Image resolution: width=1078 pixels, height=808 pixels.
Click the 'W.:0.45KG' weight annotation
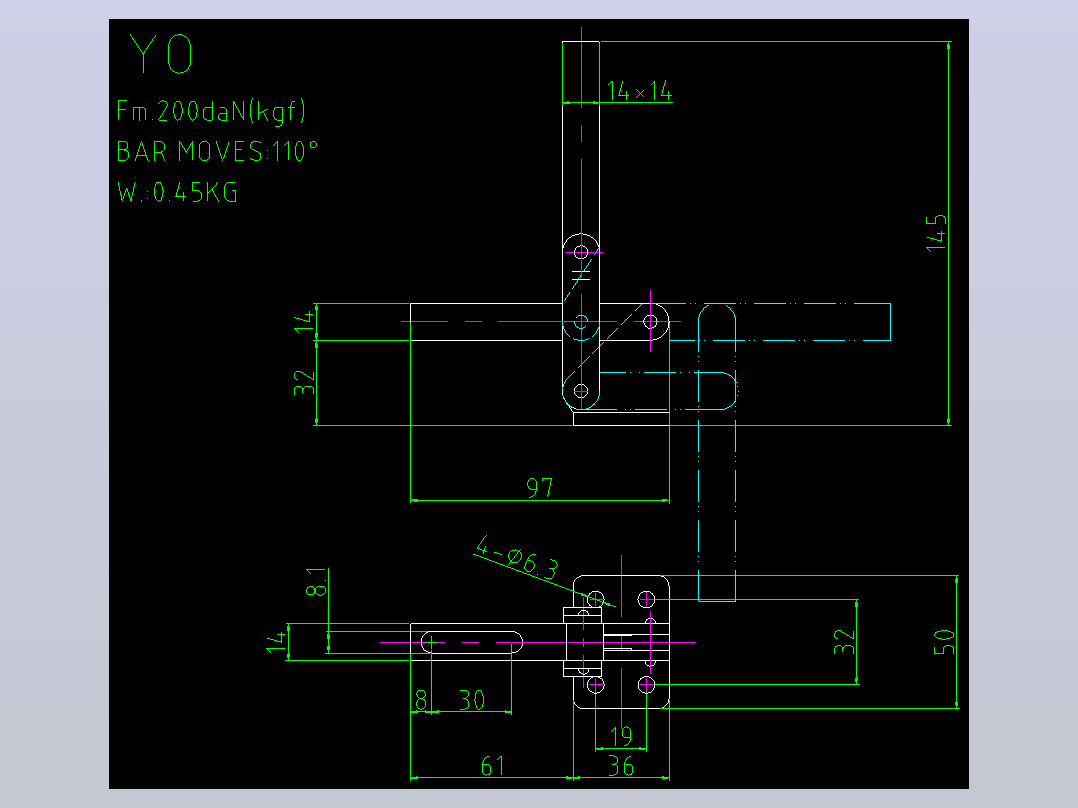coord(177,192)
